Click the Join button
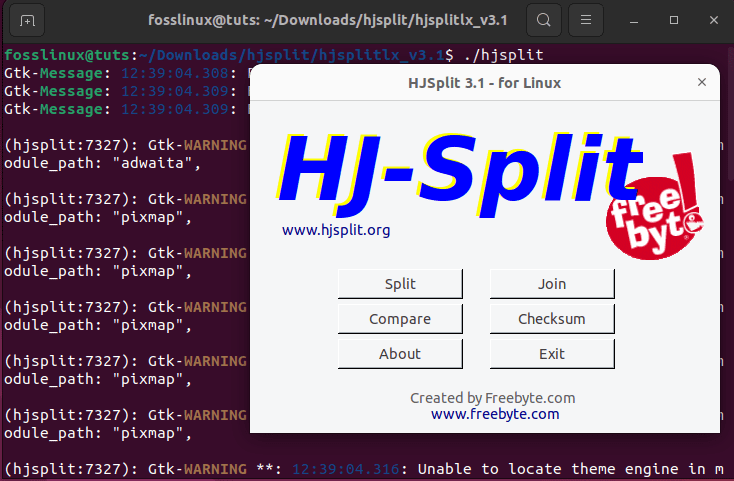 tap(552, 284)
